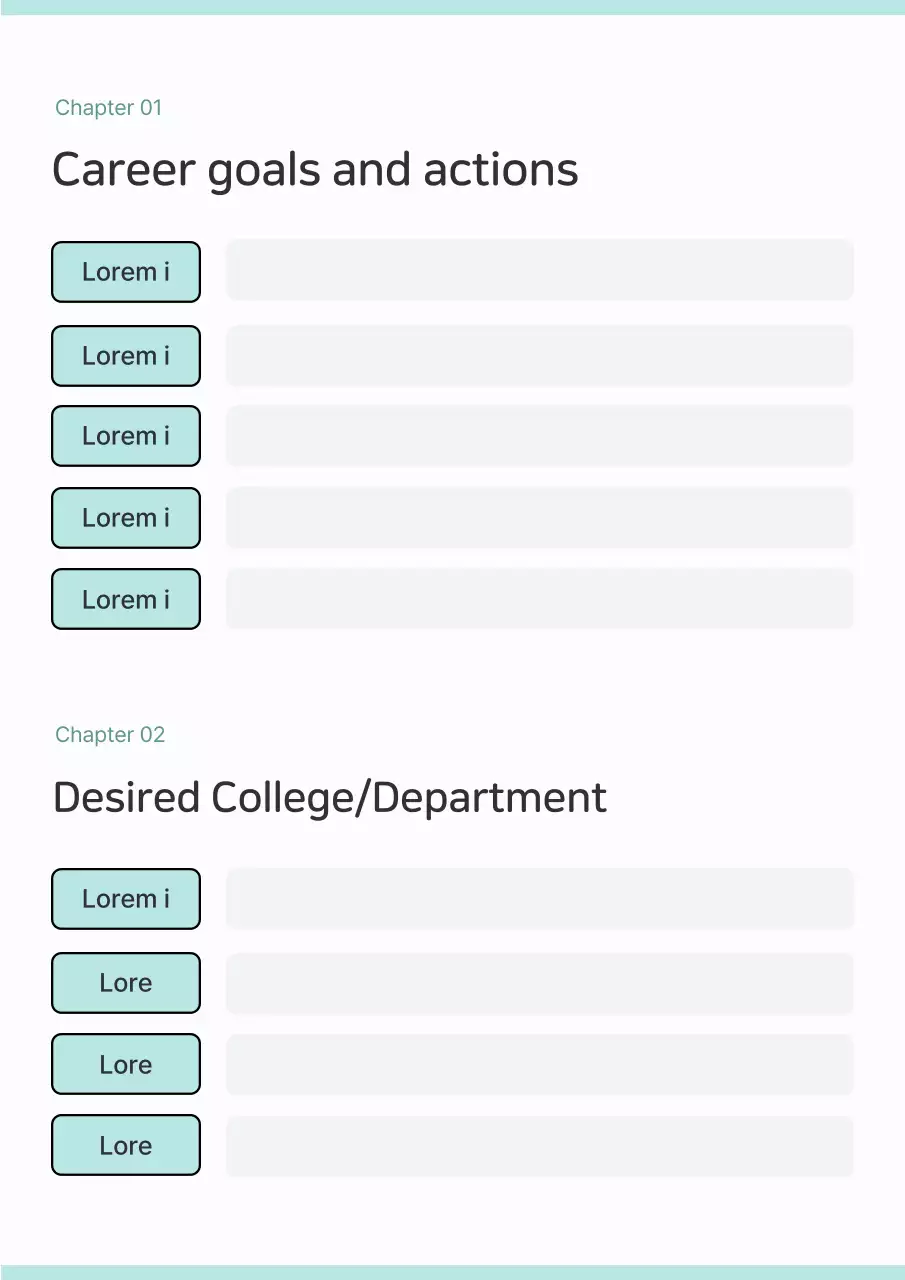The width and height of the screenshot is (905, 1280).
Task: Click fourth Lorem i button under Career goals
Action: [126, 518]
